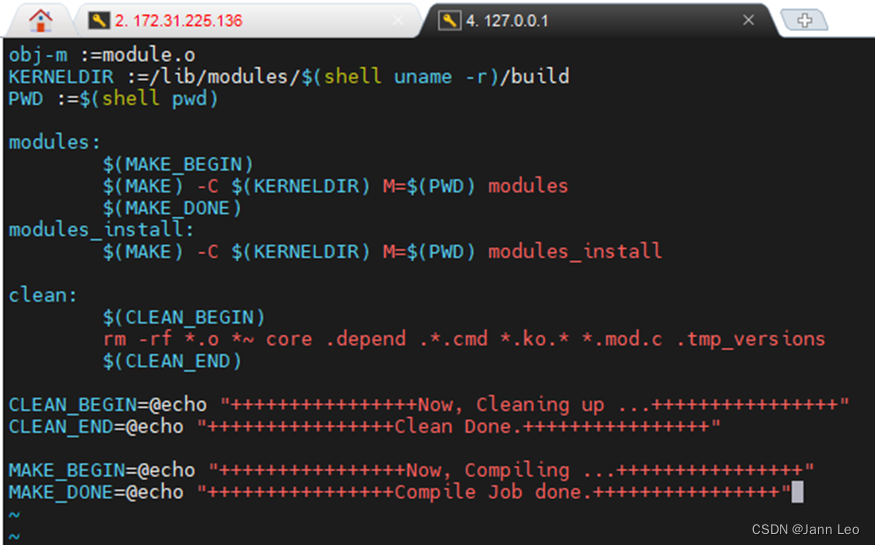The image size is (875, 545).
Task: Open a new tab with the plus button
Action: coord(804,21)
